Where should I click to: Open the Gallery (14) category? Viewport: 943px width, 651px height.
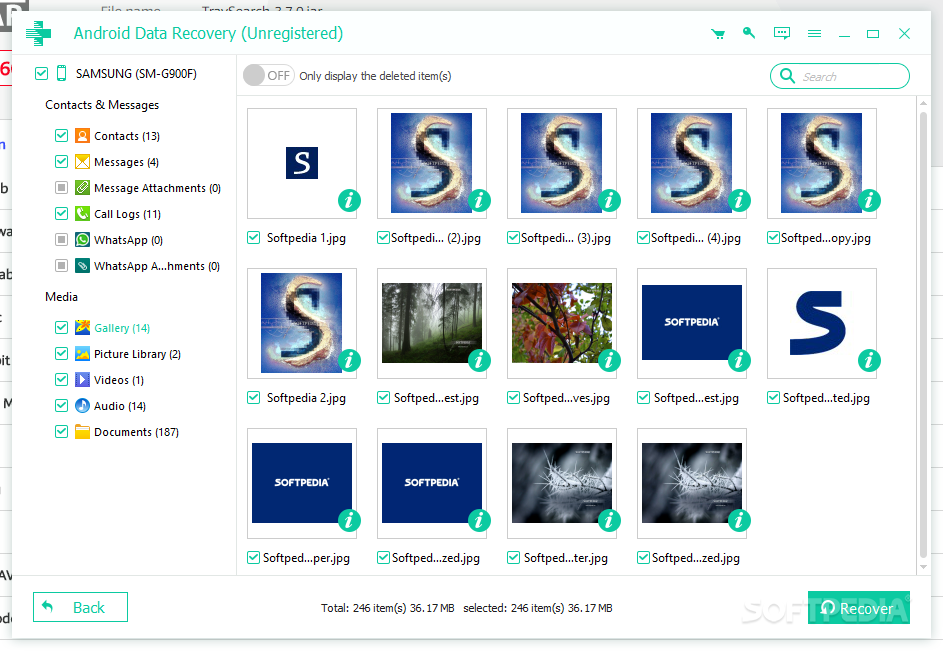(x=122, y=328)
